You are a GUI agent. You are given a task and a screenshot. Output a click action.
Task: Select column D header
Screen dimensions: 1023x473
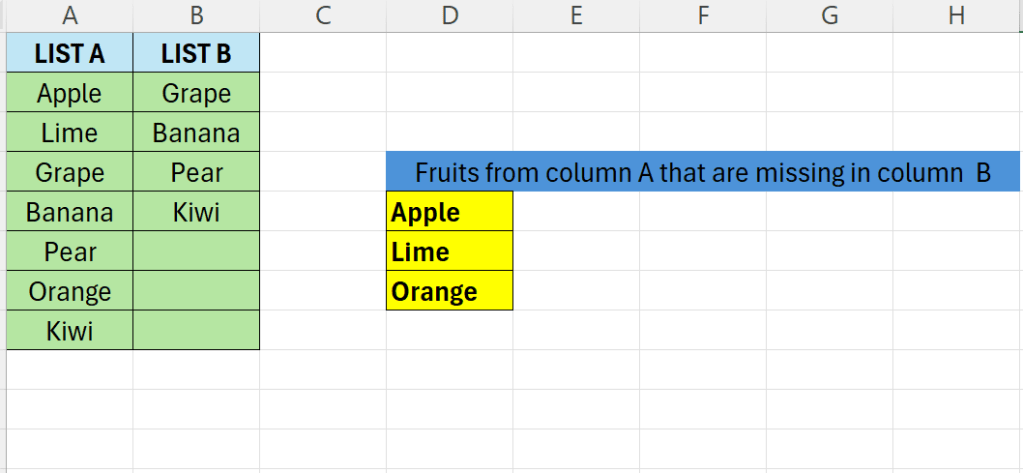click(x=449, y=15)
